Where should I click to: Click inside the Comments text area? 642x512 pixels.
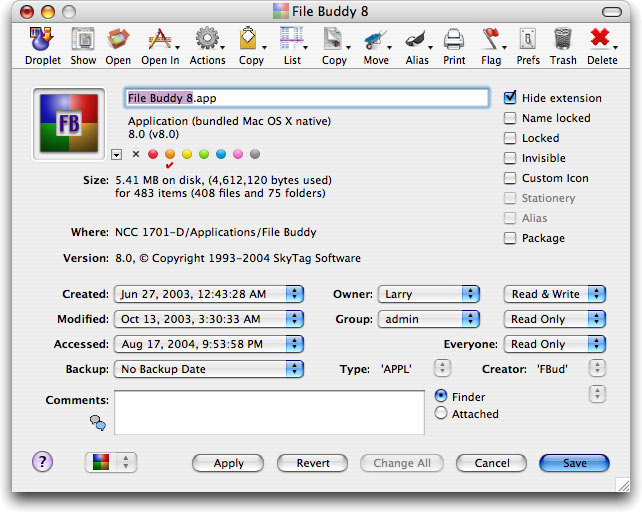269,412
